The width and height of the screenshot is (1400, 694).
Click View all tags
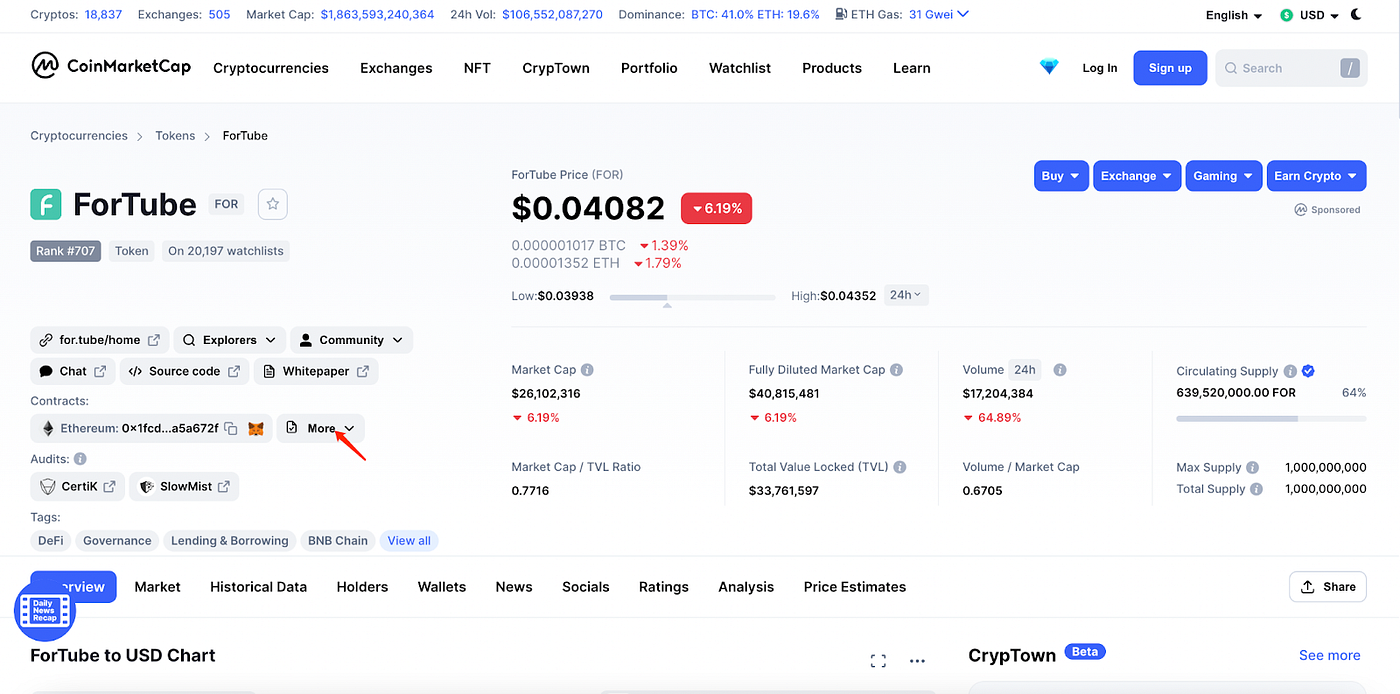pyautogui.click(x=409, y=541)
